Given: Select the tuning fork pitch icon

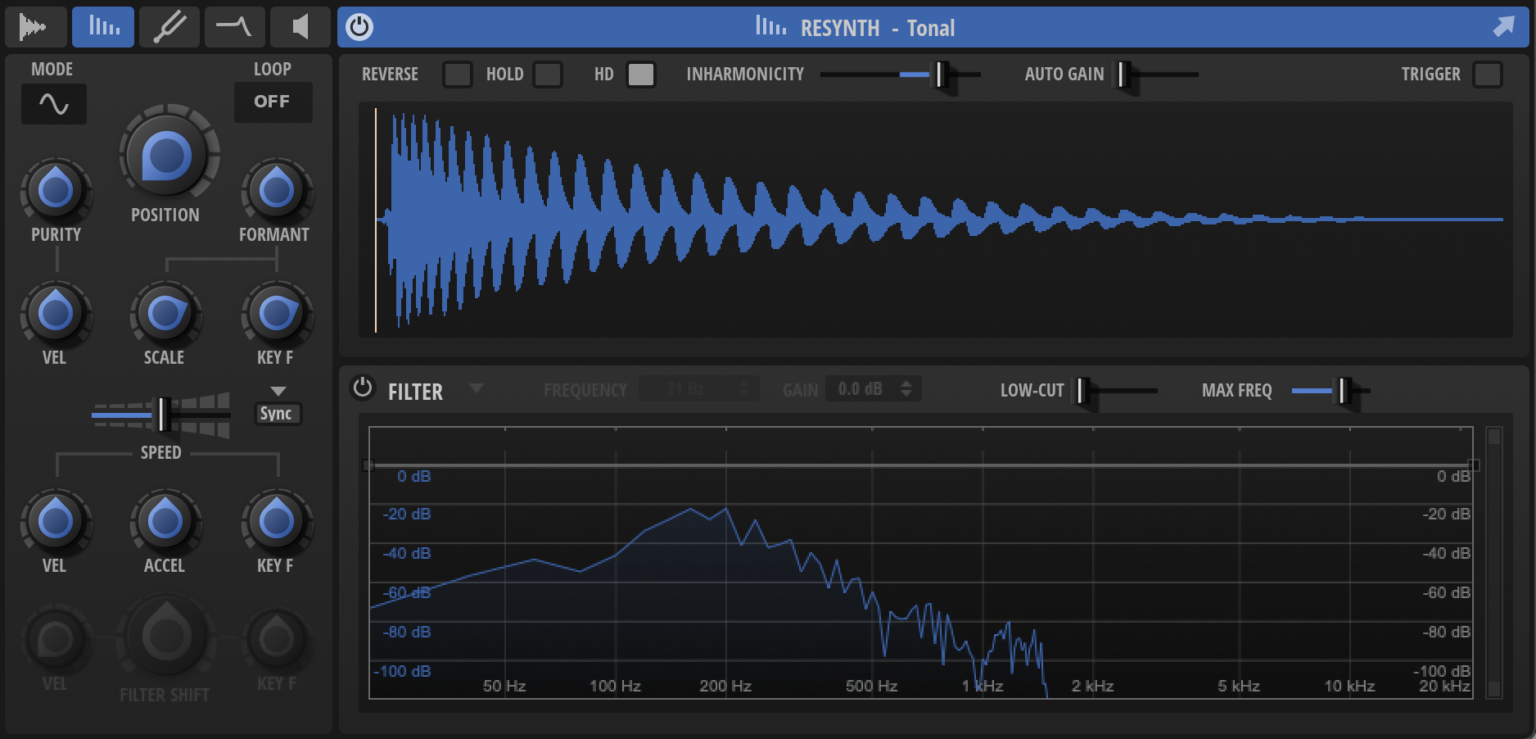Looking at the screenshot, I should tap(168, 27).
